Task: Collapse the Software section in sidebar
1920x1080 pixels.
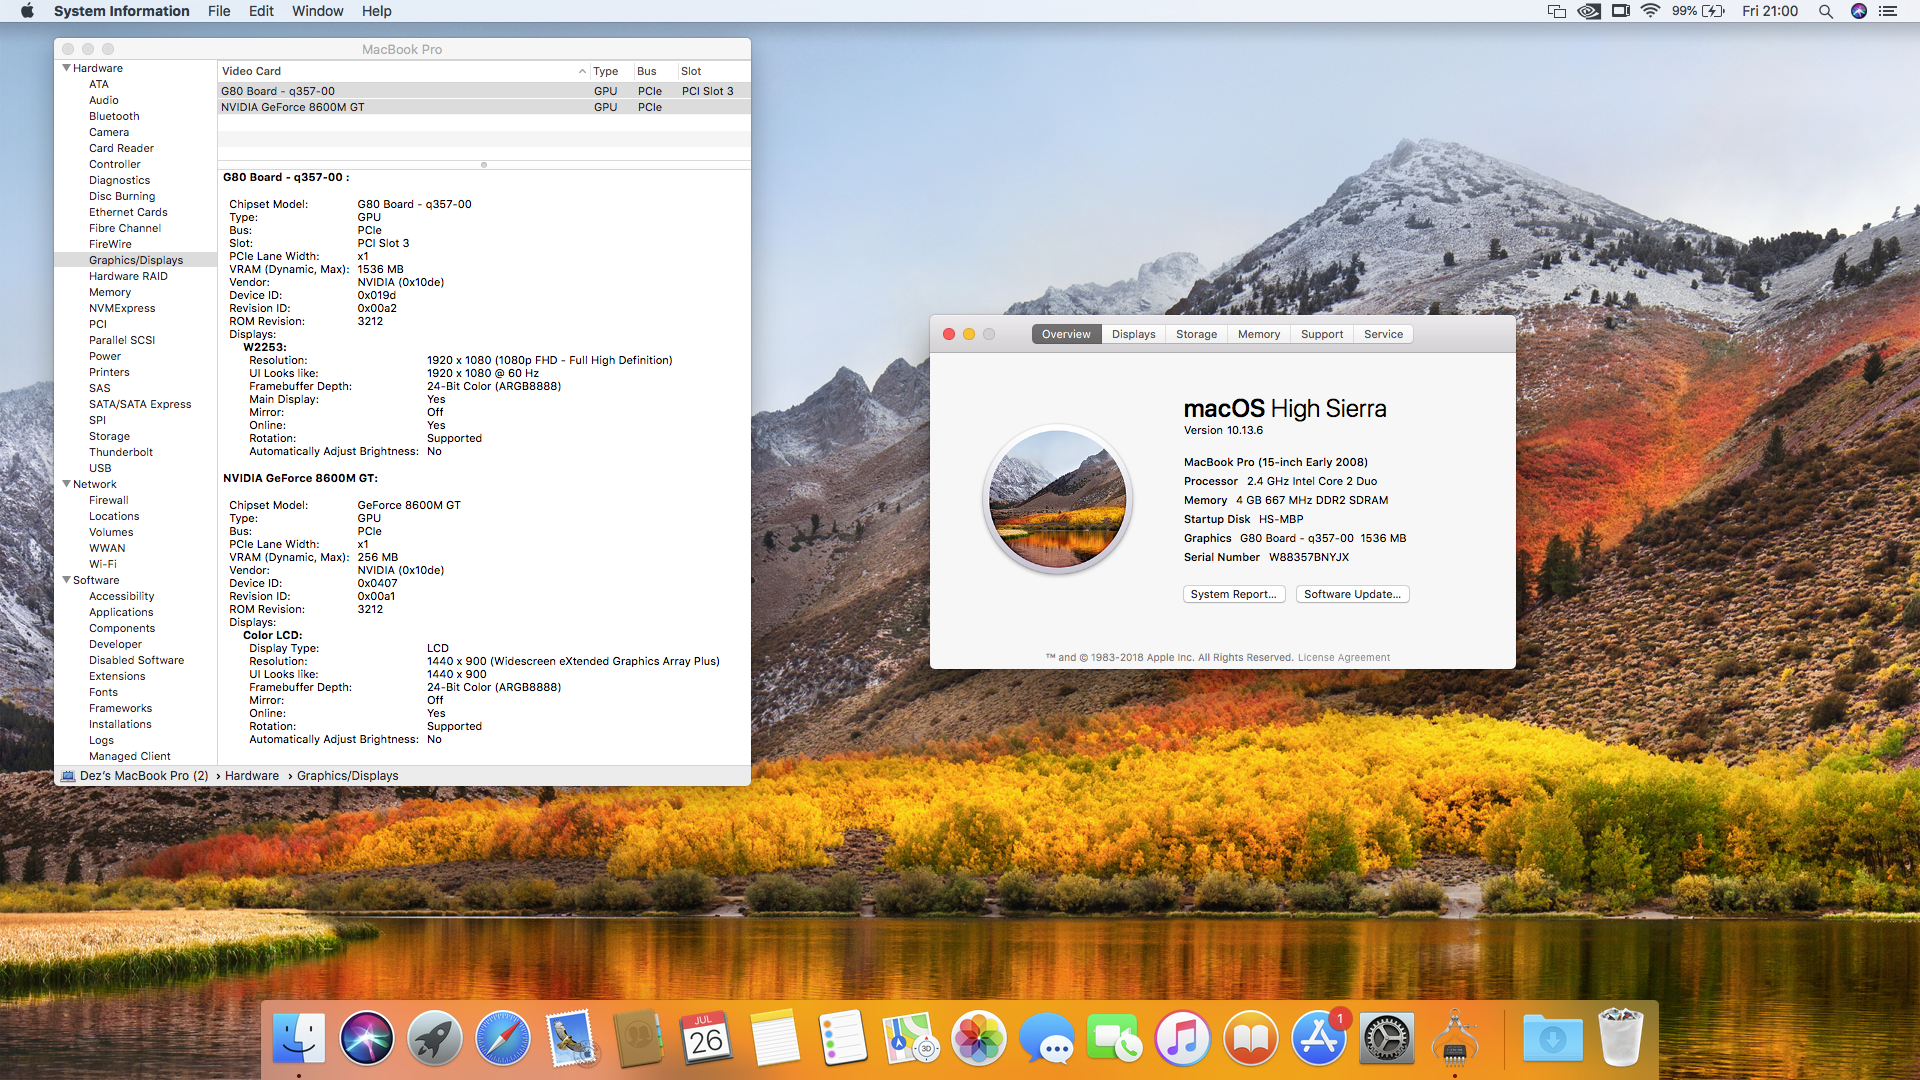Action: pyautogui.click(x=67, y=580)
